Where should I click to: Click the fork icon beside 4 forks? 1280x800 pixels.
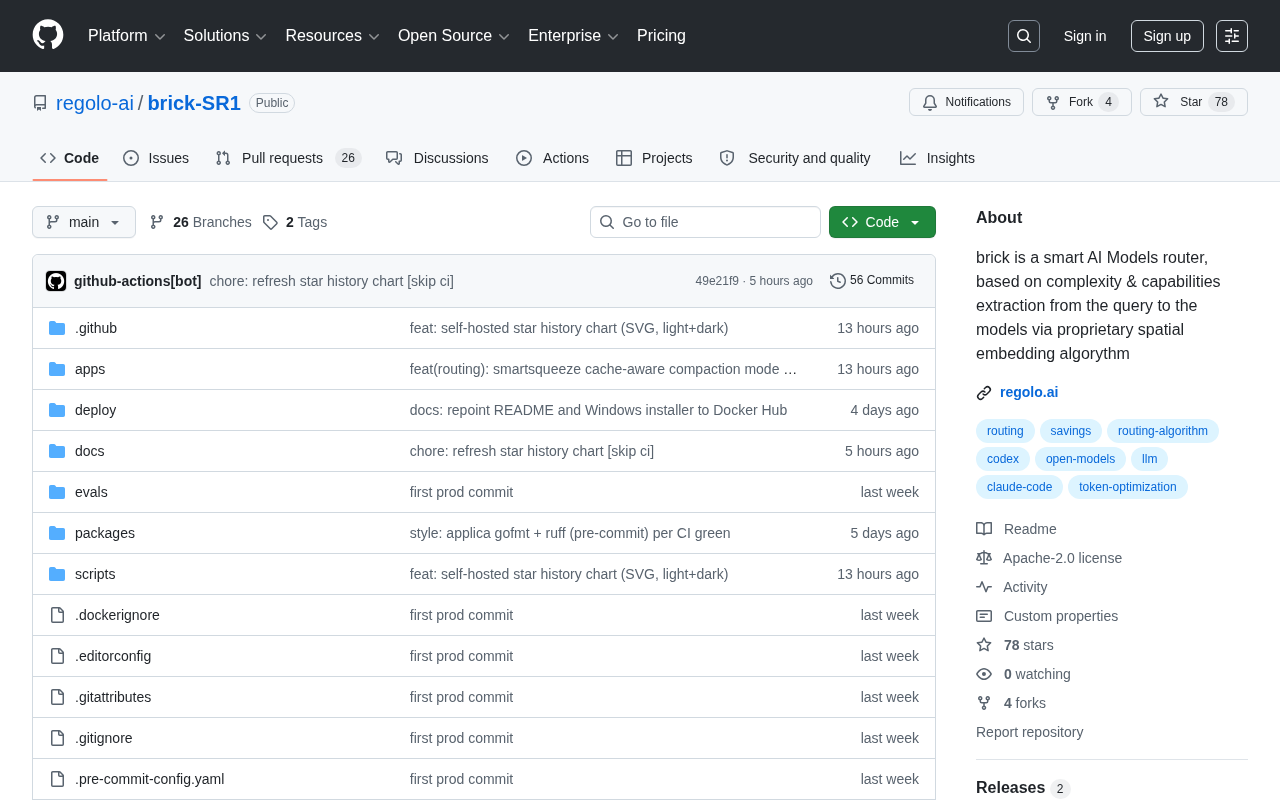(984, 703)
